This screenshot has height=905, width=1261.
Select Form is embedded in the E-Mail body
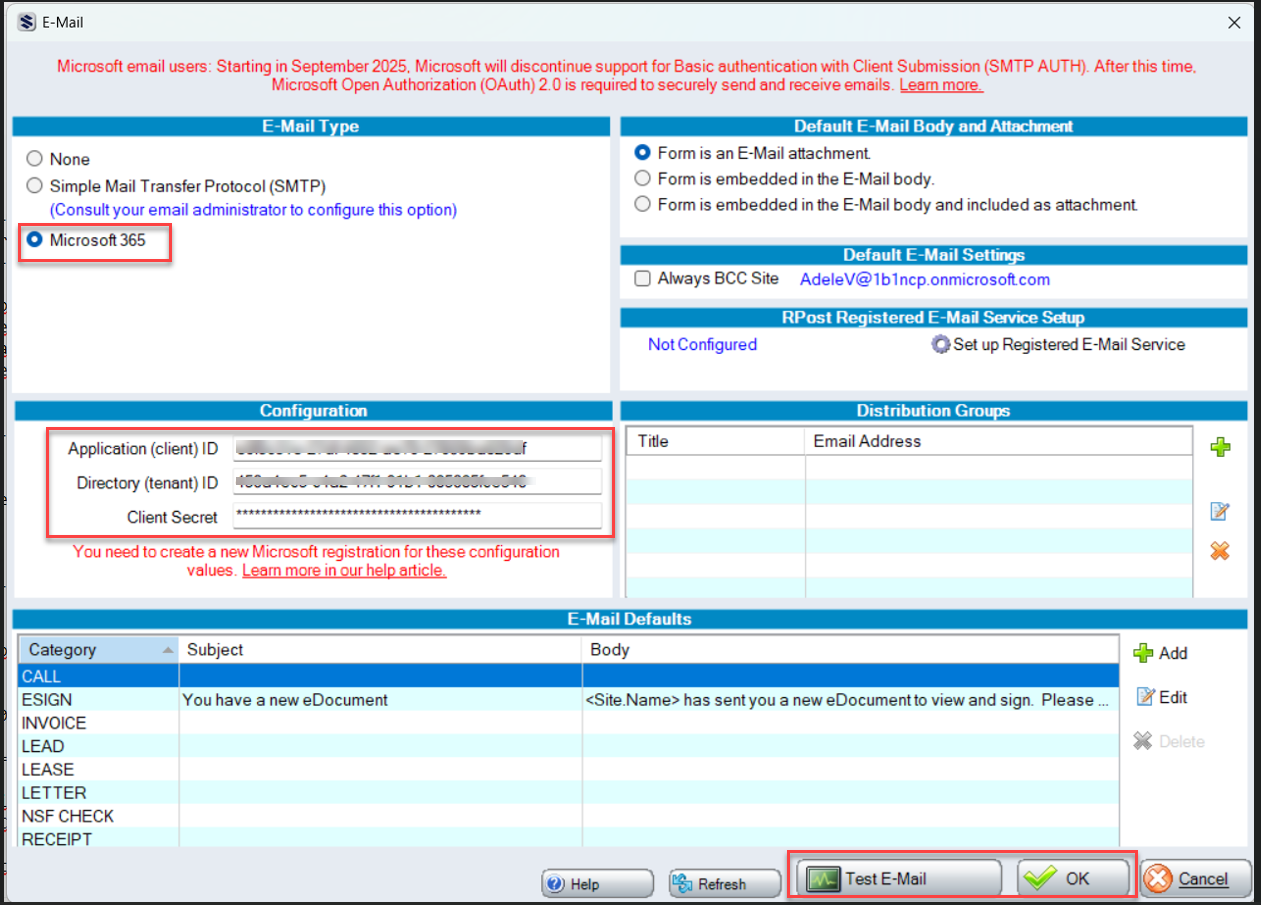(785, 179)
